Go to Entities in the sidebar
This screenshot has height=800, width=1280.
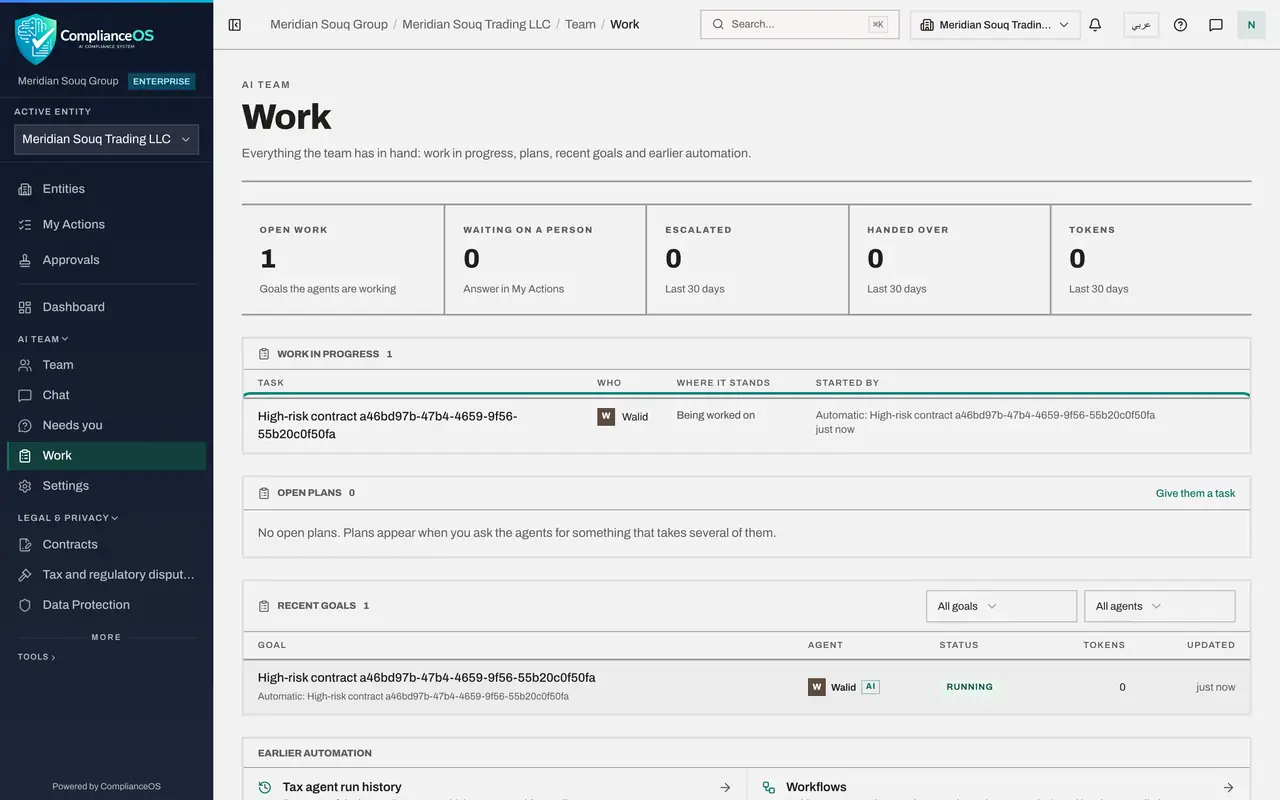coord(106,189)
